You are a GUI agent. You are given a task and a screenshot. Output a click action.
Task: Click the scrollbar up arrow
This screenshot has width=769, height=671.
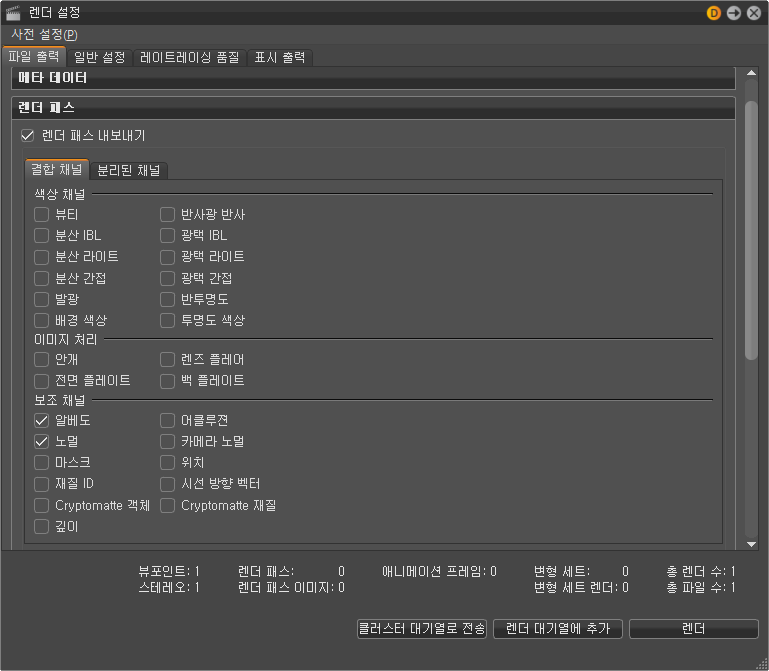point(751,73)
